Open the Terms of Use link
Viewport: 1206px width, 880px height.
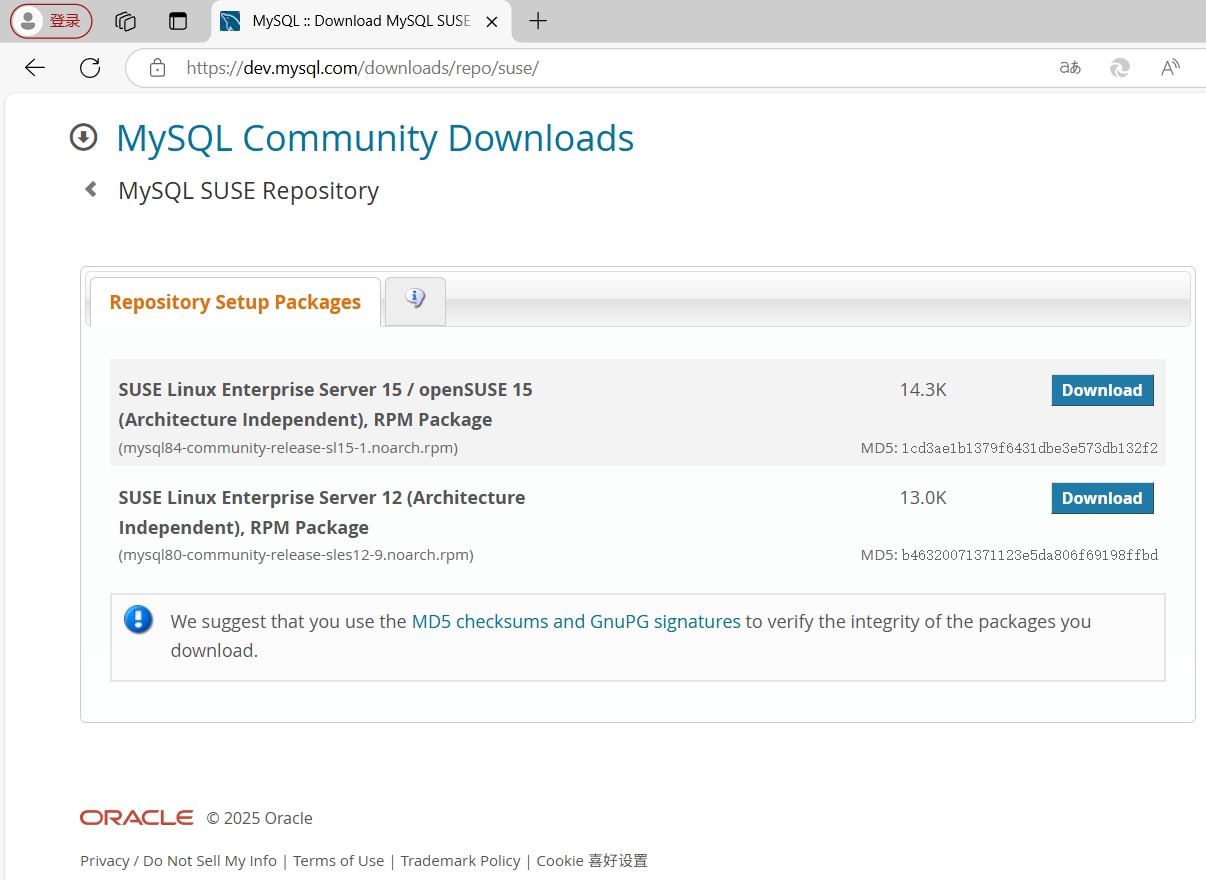338,861
